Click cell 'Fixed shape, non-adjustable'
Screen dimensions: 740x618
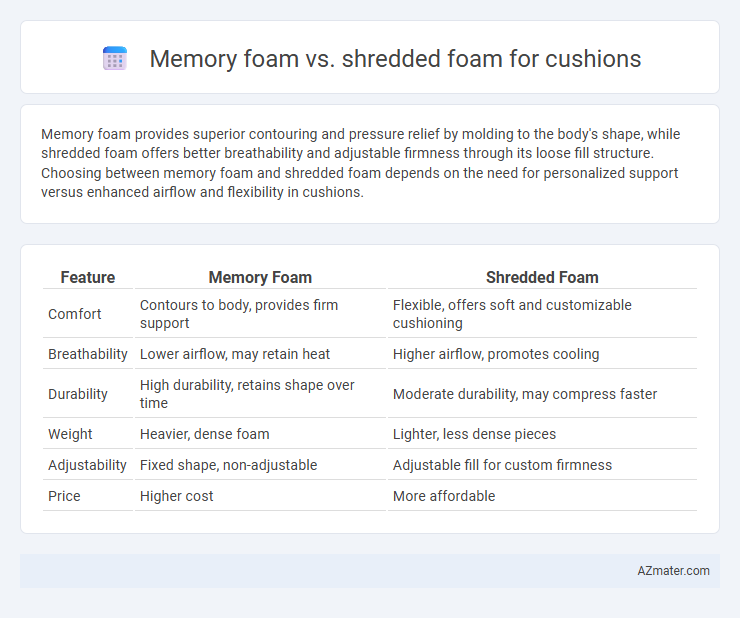260,465
